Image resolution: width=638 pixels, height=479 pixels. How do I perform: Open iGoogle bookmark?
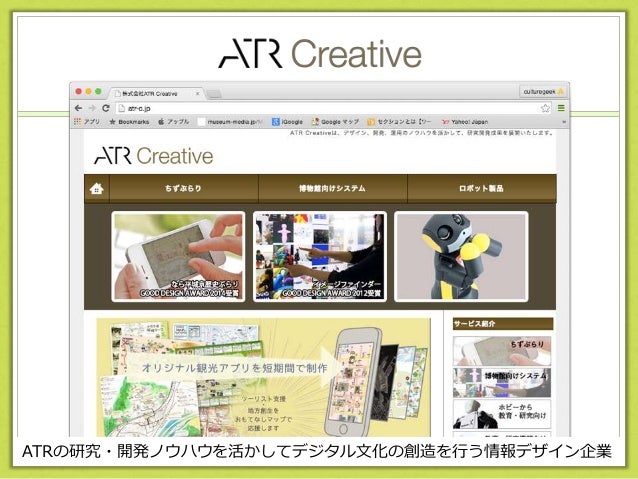pos(288,122)
